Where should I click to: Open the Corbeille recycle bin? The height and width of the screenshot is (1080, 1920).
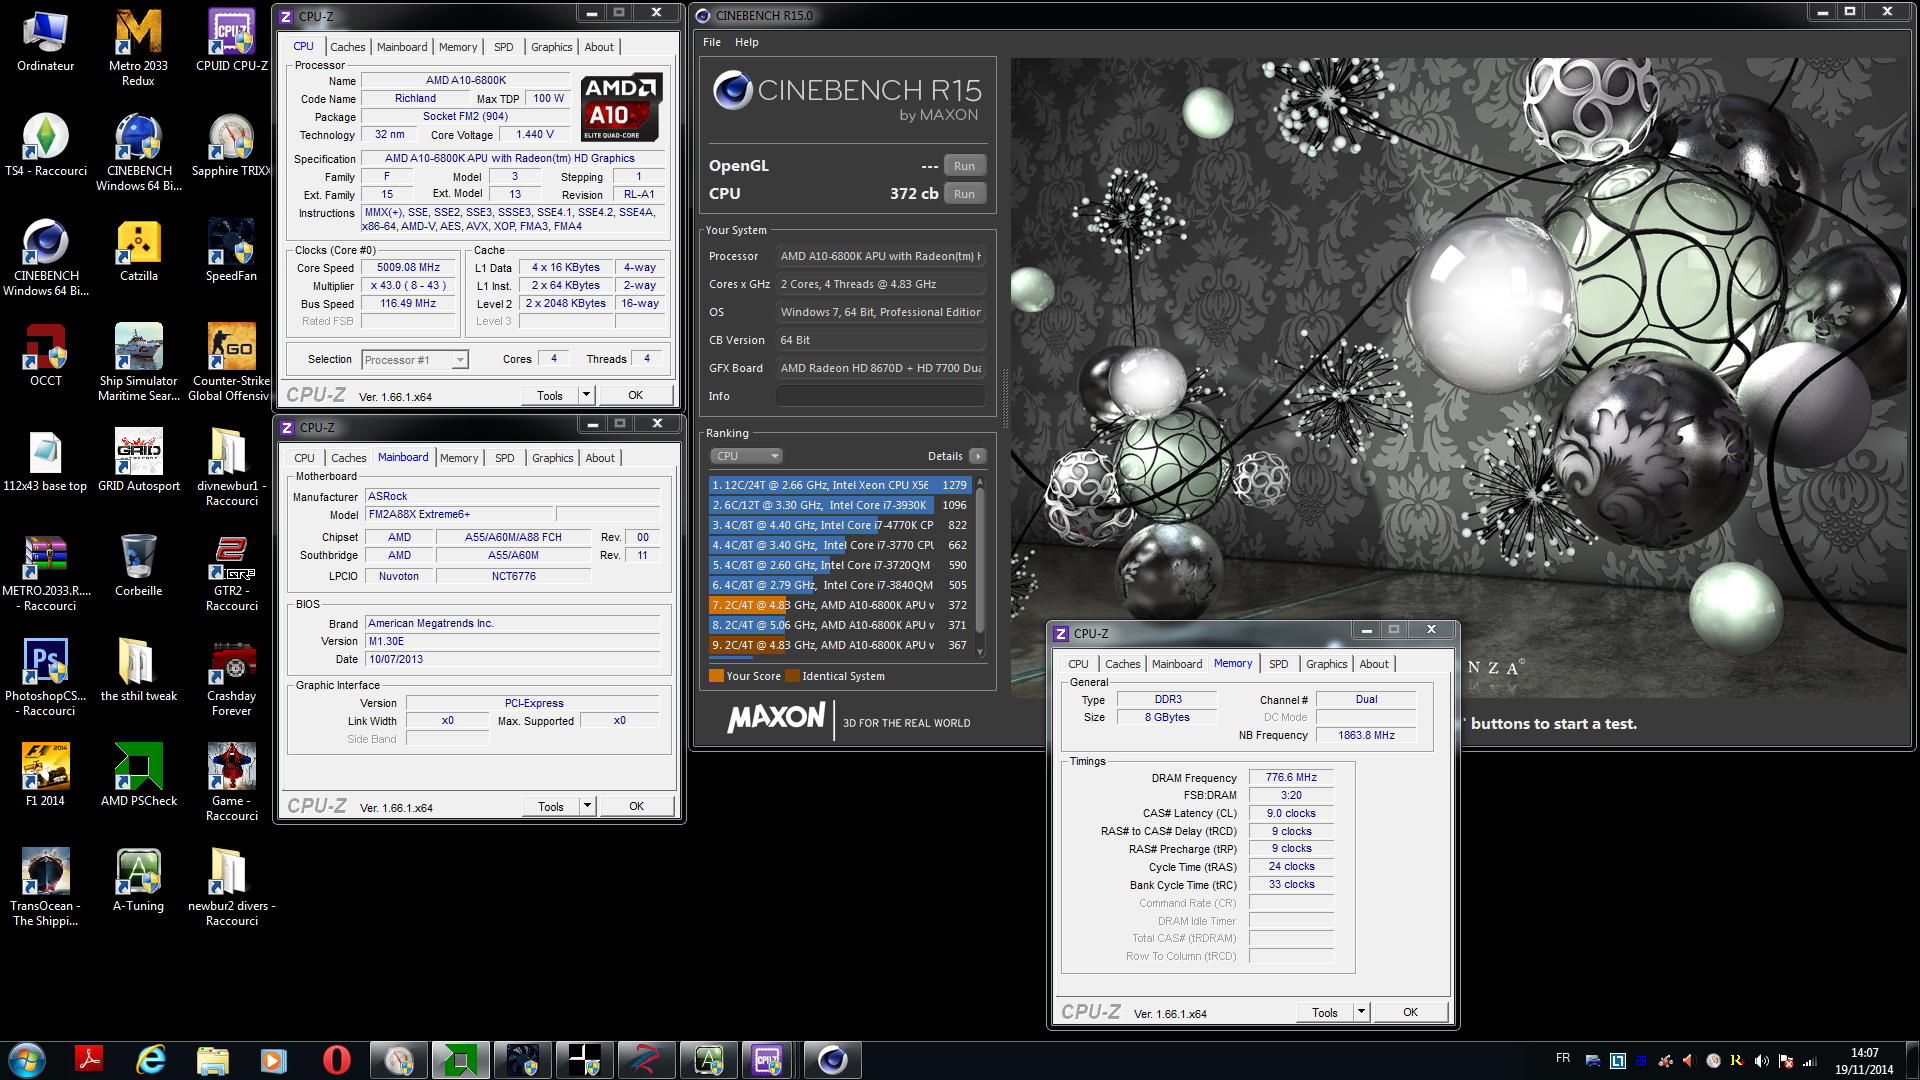138,566
